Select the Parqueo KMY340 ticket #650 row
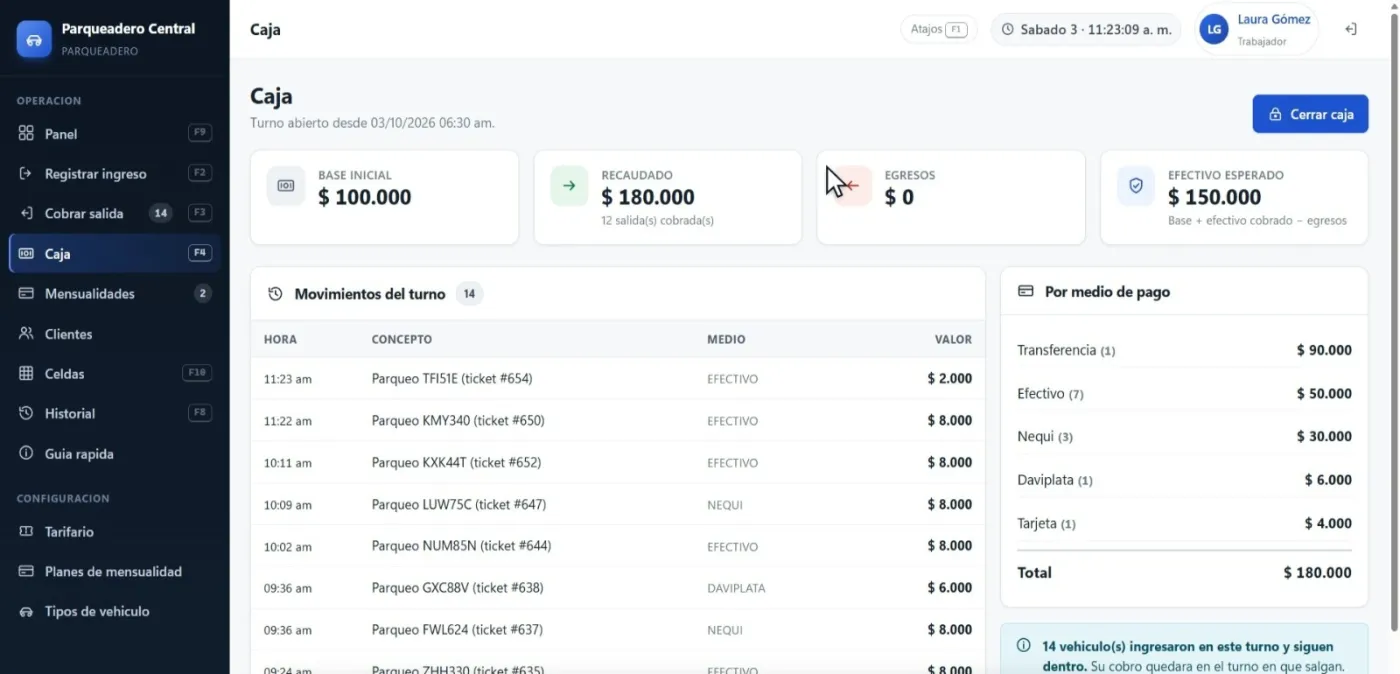Viewport: 1400px width, 674px height. [x=618, y=421]
